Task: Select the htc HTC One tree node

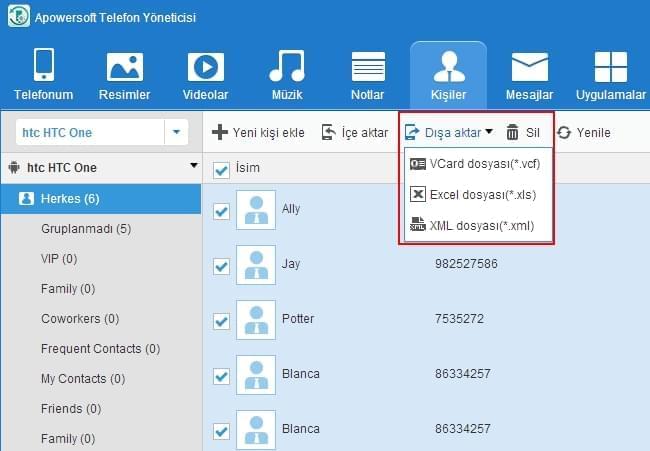Action: [x=62, y=167]
